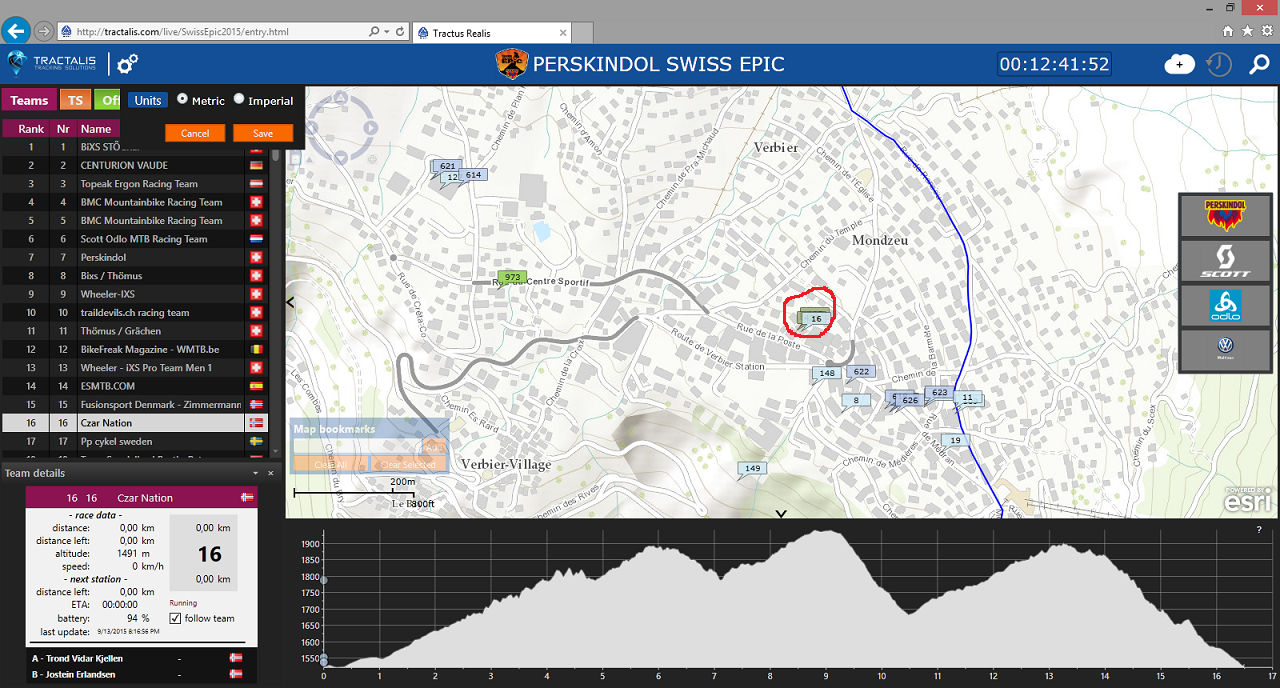Select the Imperial radio button
The height and width of the screenshot is (688, 1280).
(x=239, y=99)
